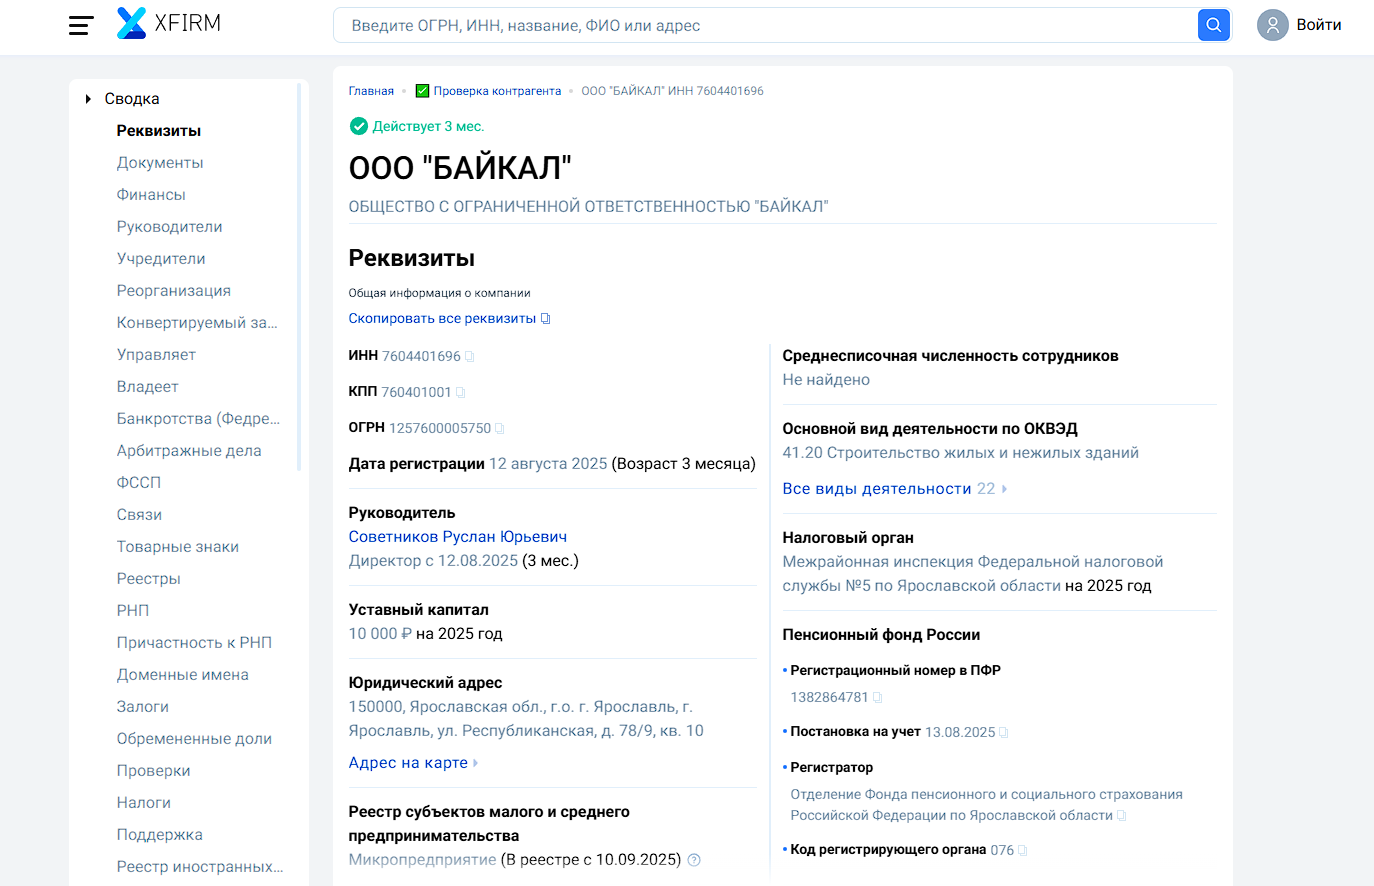Click the help icon next to Микропредприятие
Image resolution: width=1374 pixels, height=886 pixels.
pyautogui.click(x=694, y=860)
